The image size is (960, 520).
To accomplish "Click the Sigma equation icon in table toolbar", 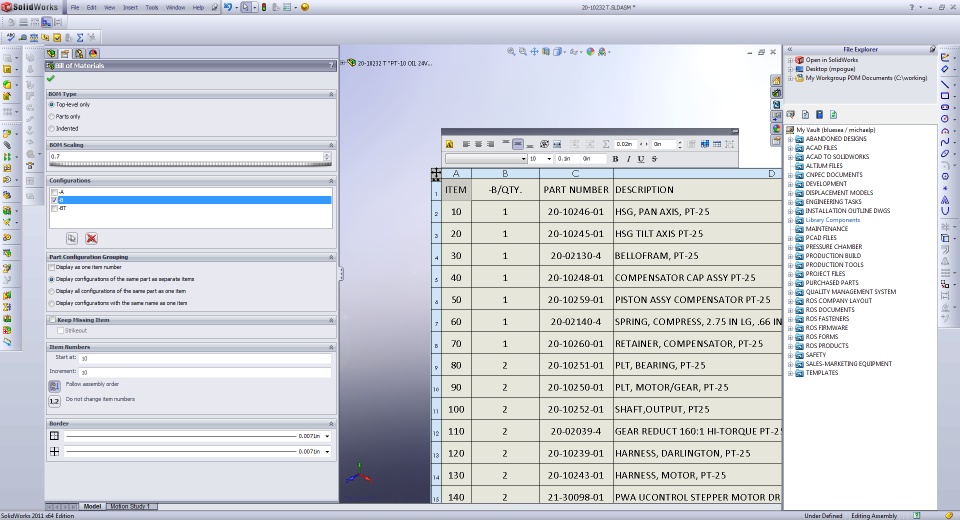I will [x=606, y=145].
